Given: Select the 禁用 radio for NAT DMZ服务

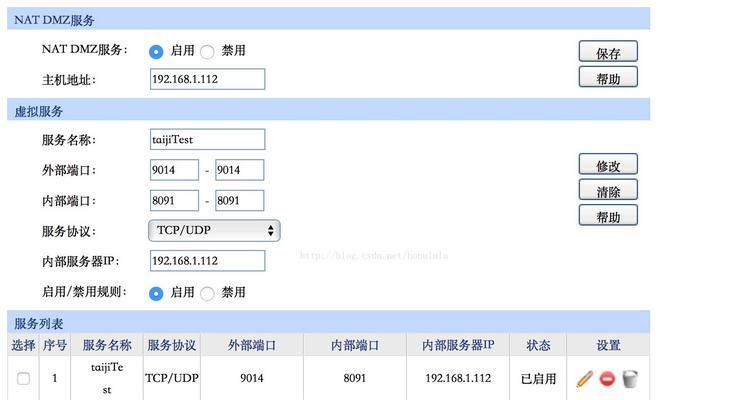Looking at the screenshot, I should [207, 51].
